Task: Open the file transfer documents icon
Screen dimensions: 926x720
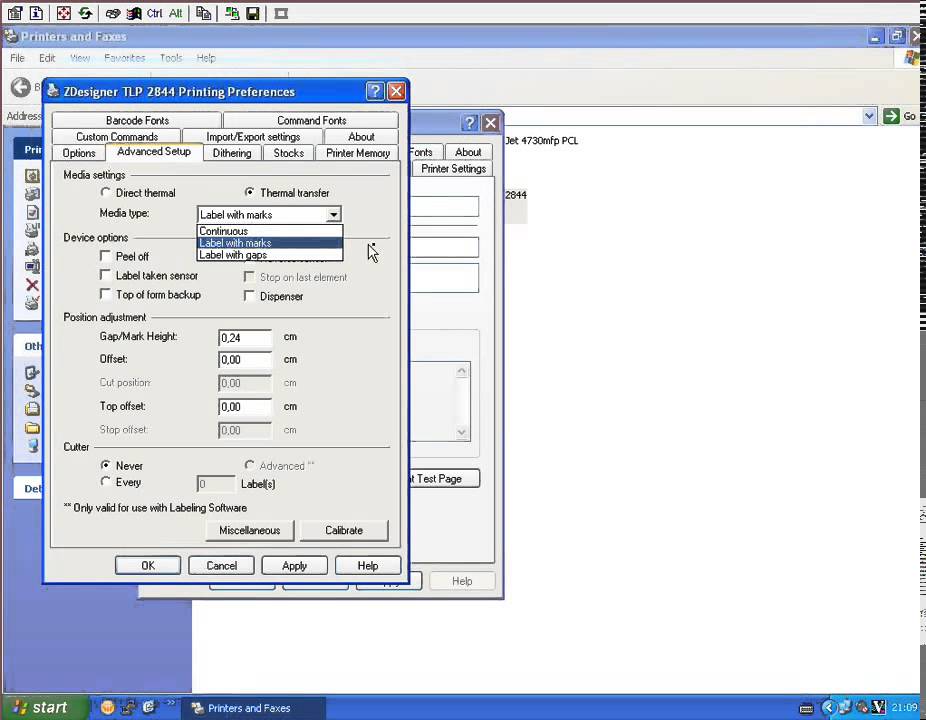Action: click(204, 13)
